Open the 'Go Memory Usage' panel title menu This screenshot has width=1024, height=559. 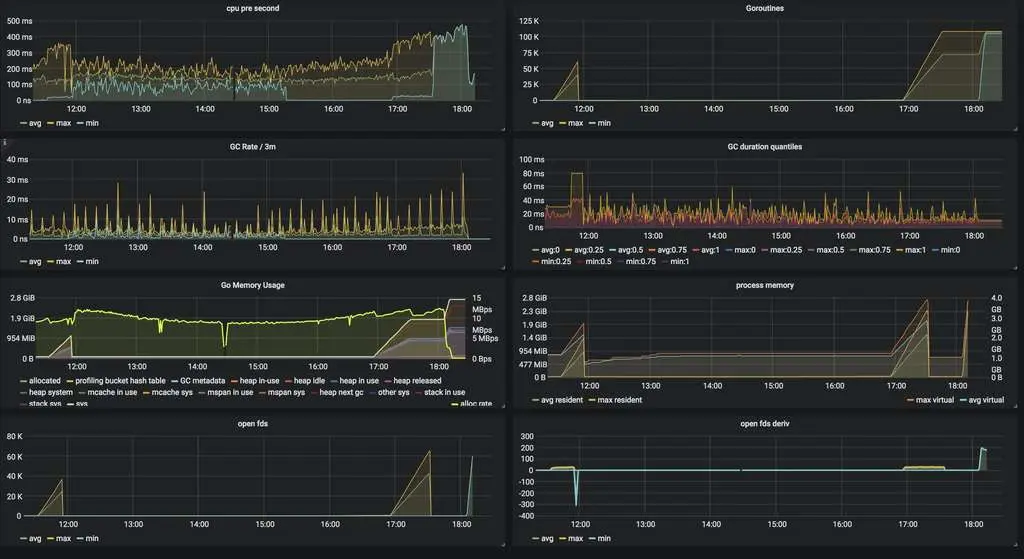(253, 285)
